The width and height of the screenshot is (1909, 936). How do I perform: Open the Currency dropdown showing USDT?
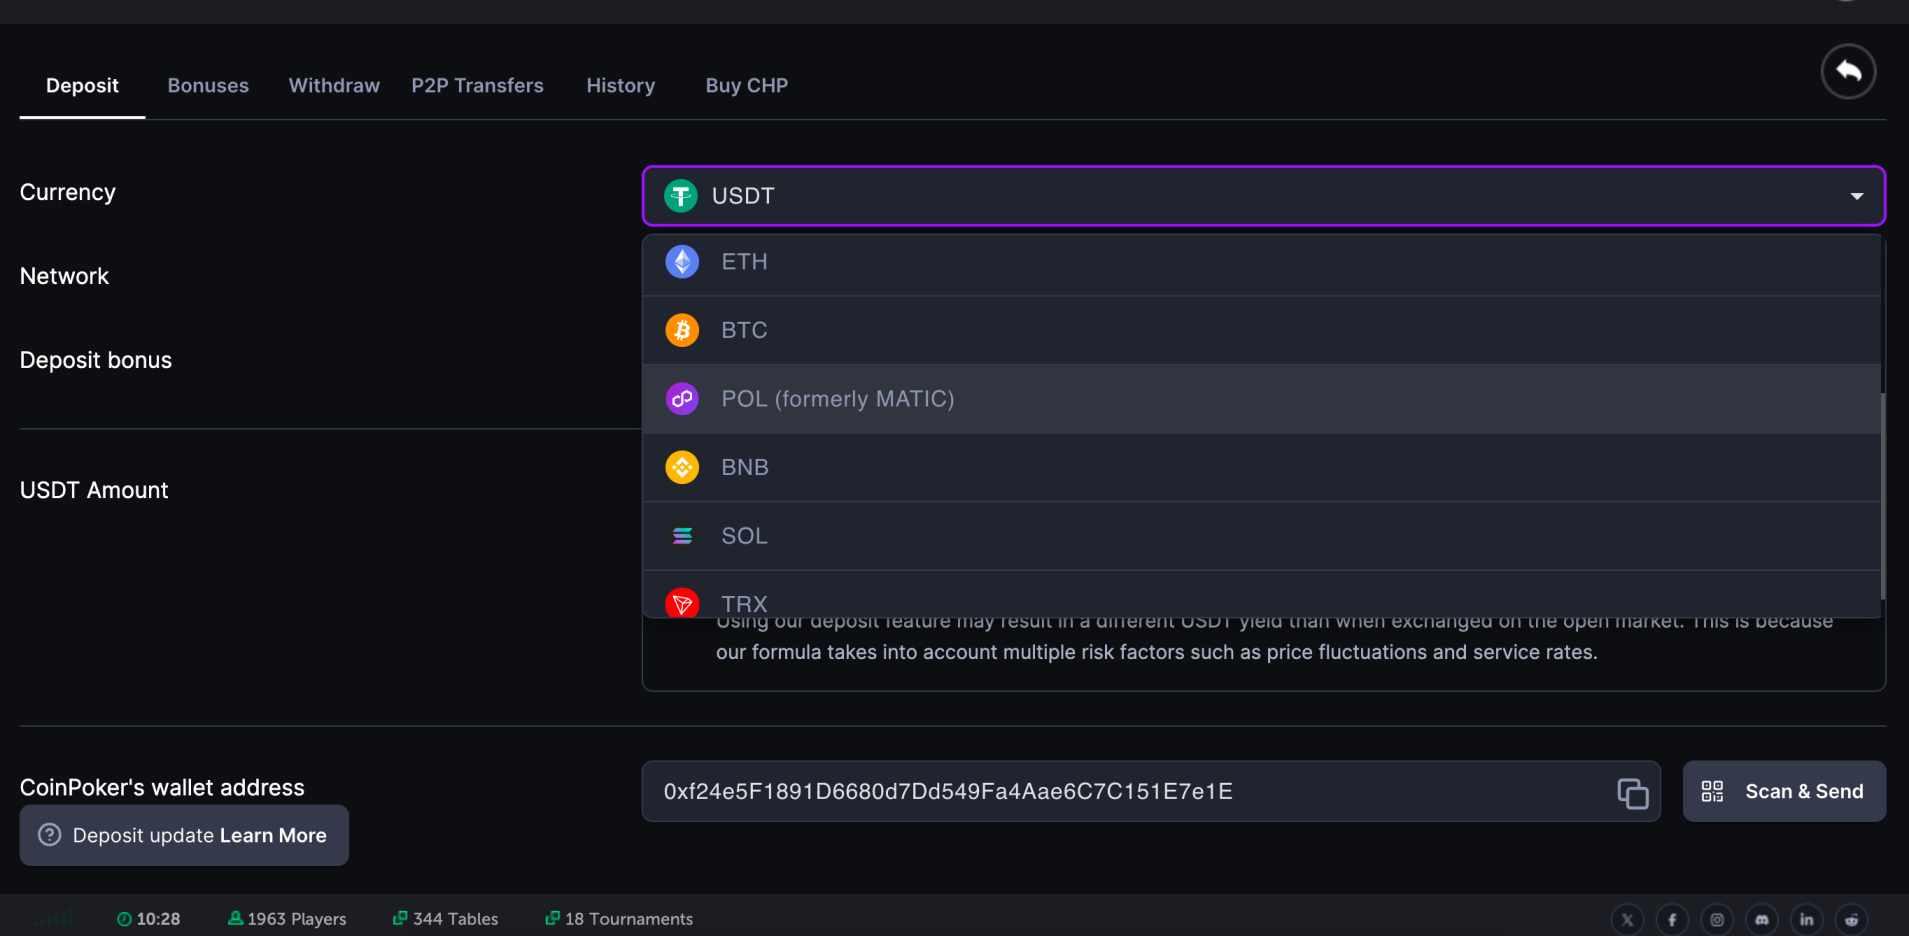coord(1262,195)
